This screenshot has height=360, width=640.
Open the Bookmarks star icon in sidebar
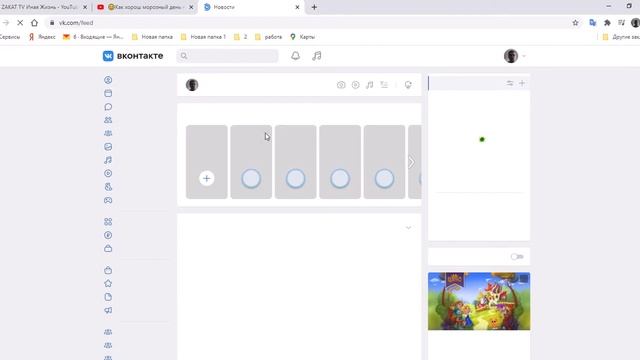point(108,283)
